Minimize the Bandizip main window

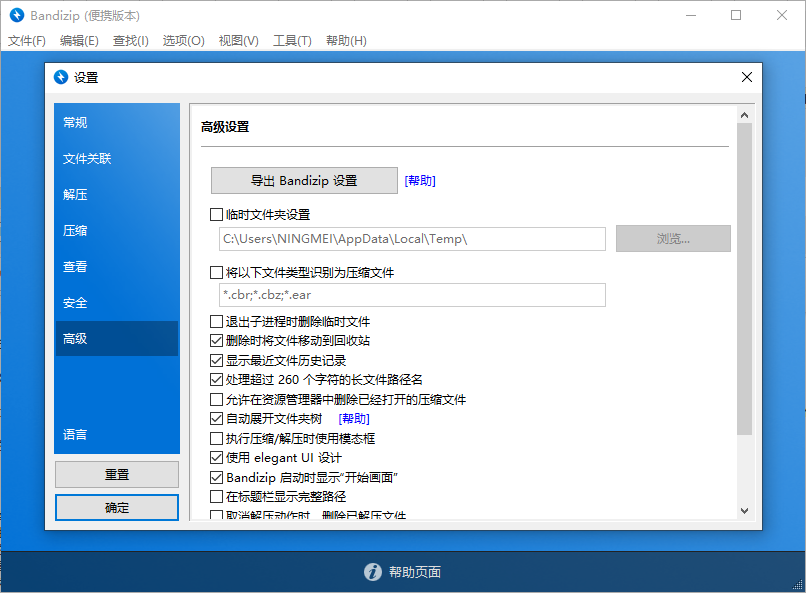point(691,15)
